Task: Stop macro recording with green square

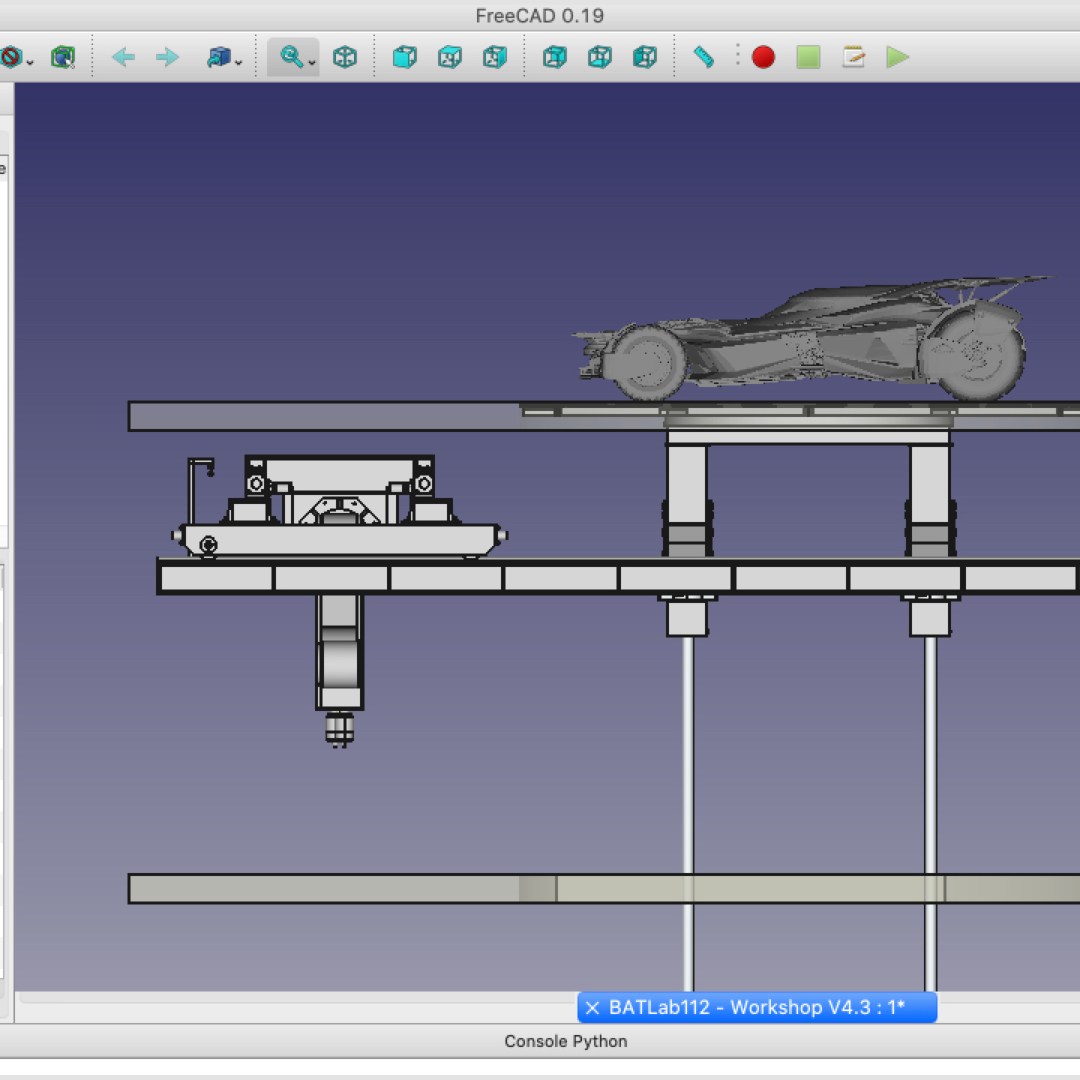Action: pyautogui.click(x=808, y=57)
